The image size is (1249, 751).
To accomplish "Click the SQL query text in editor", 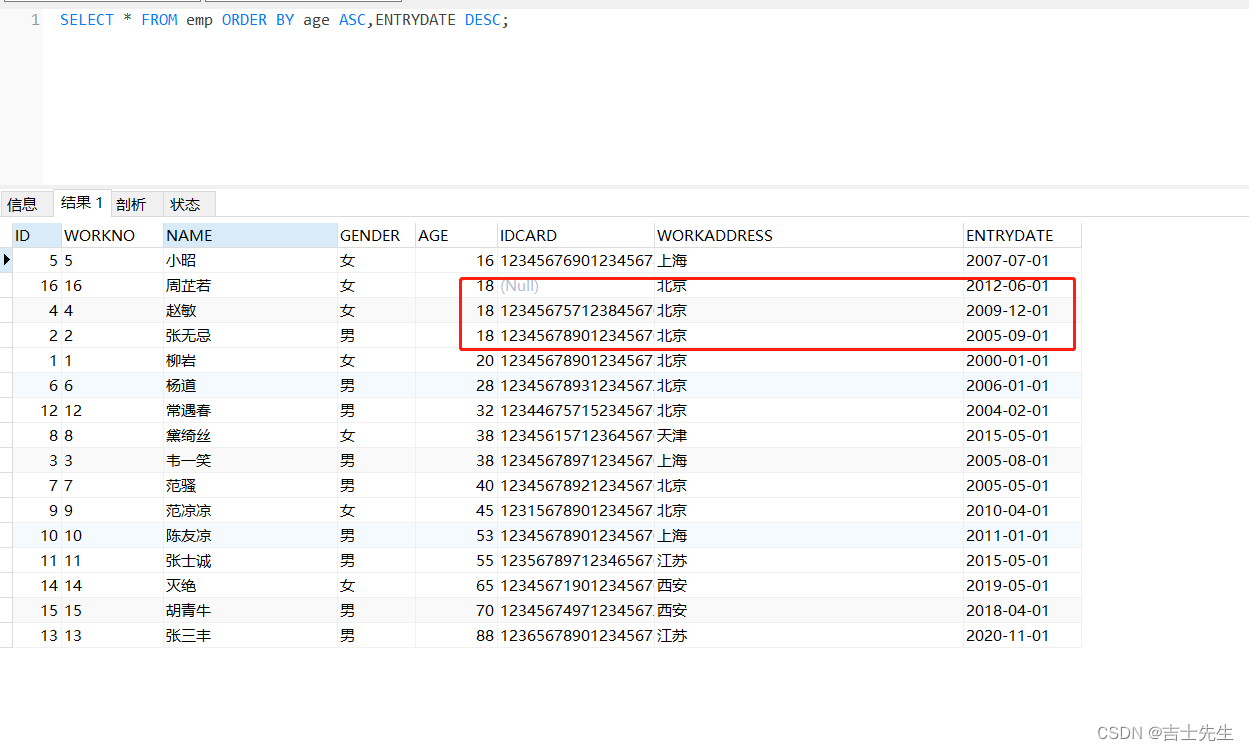I will tap(285, 20).
